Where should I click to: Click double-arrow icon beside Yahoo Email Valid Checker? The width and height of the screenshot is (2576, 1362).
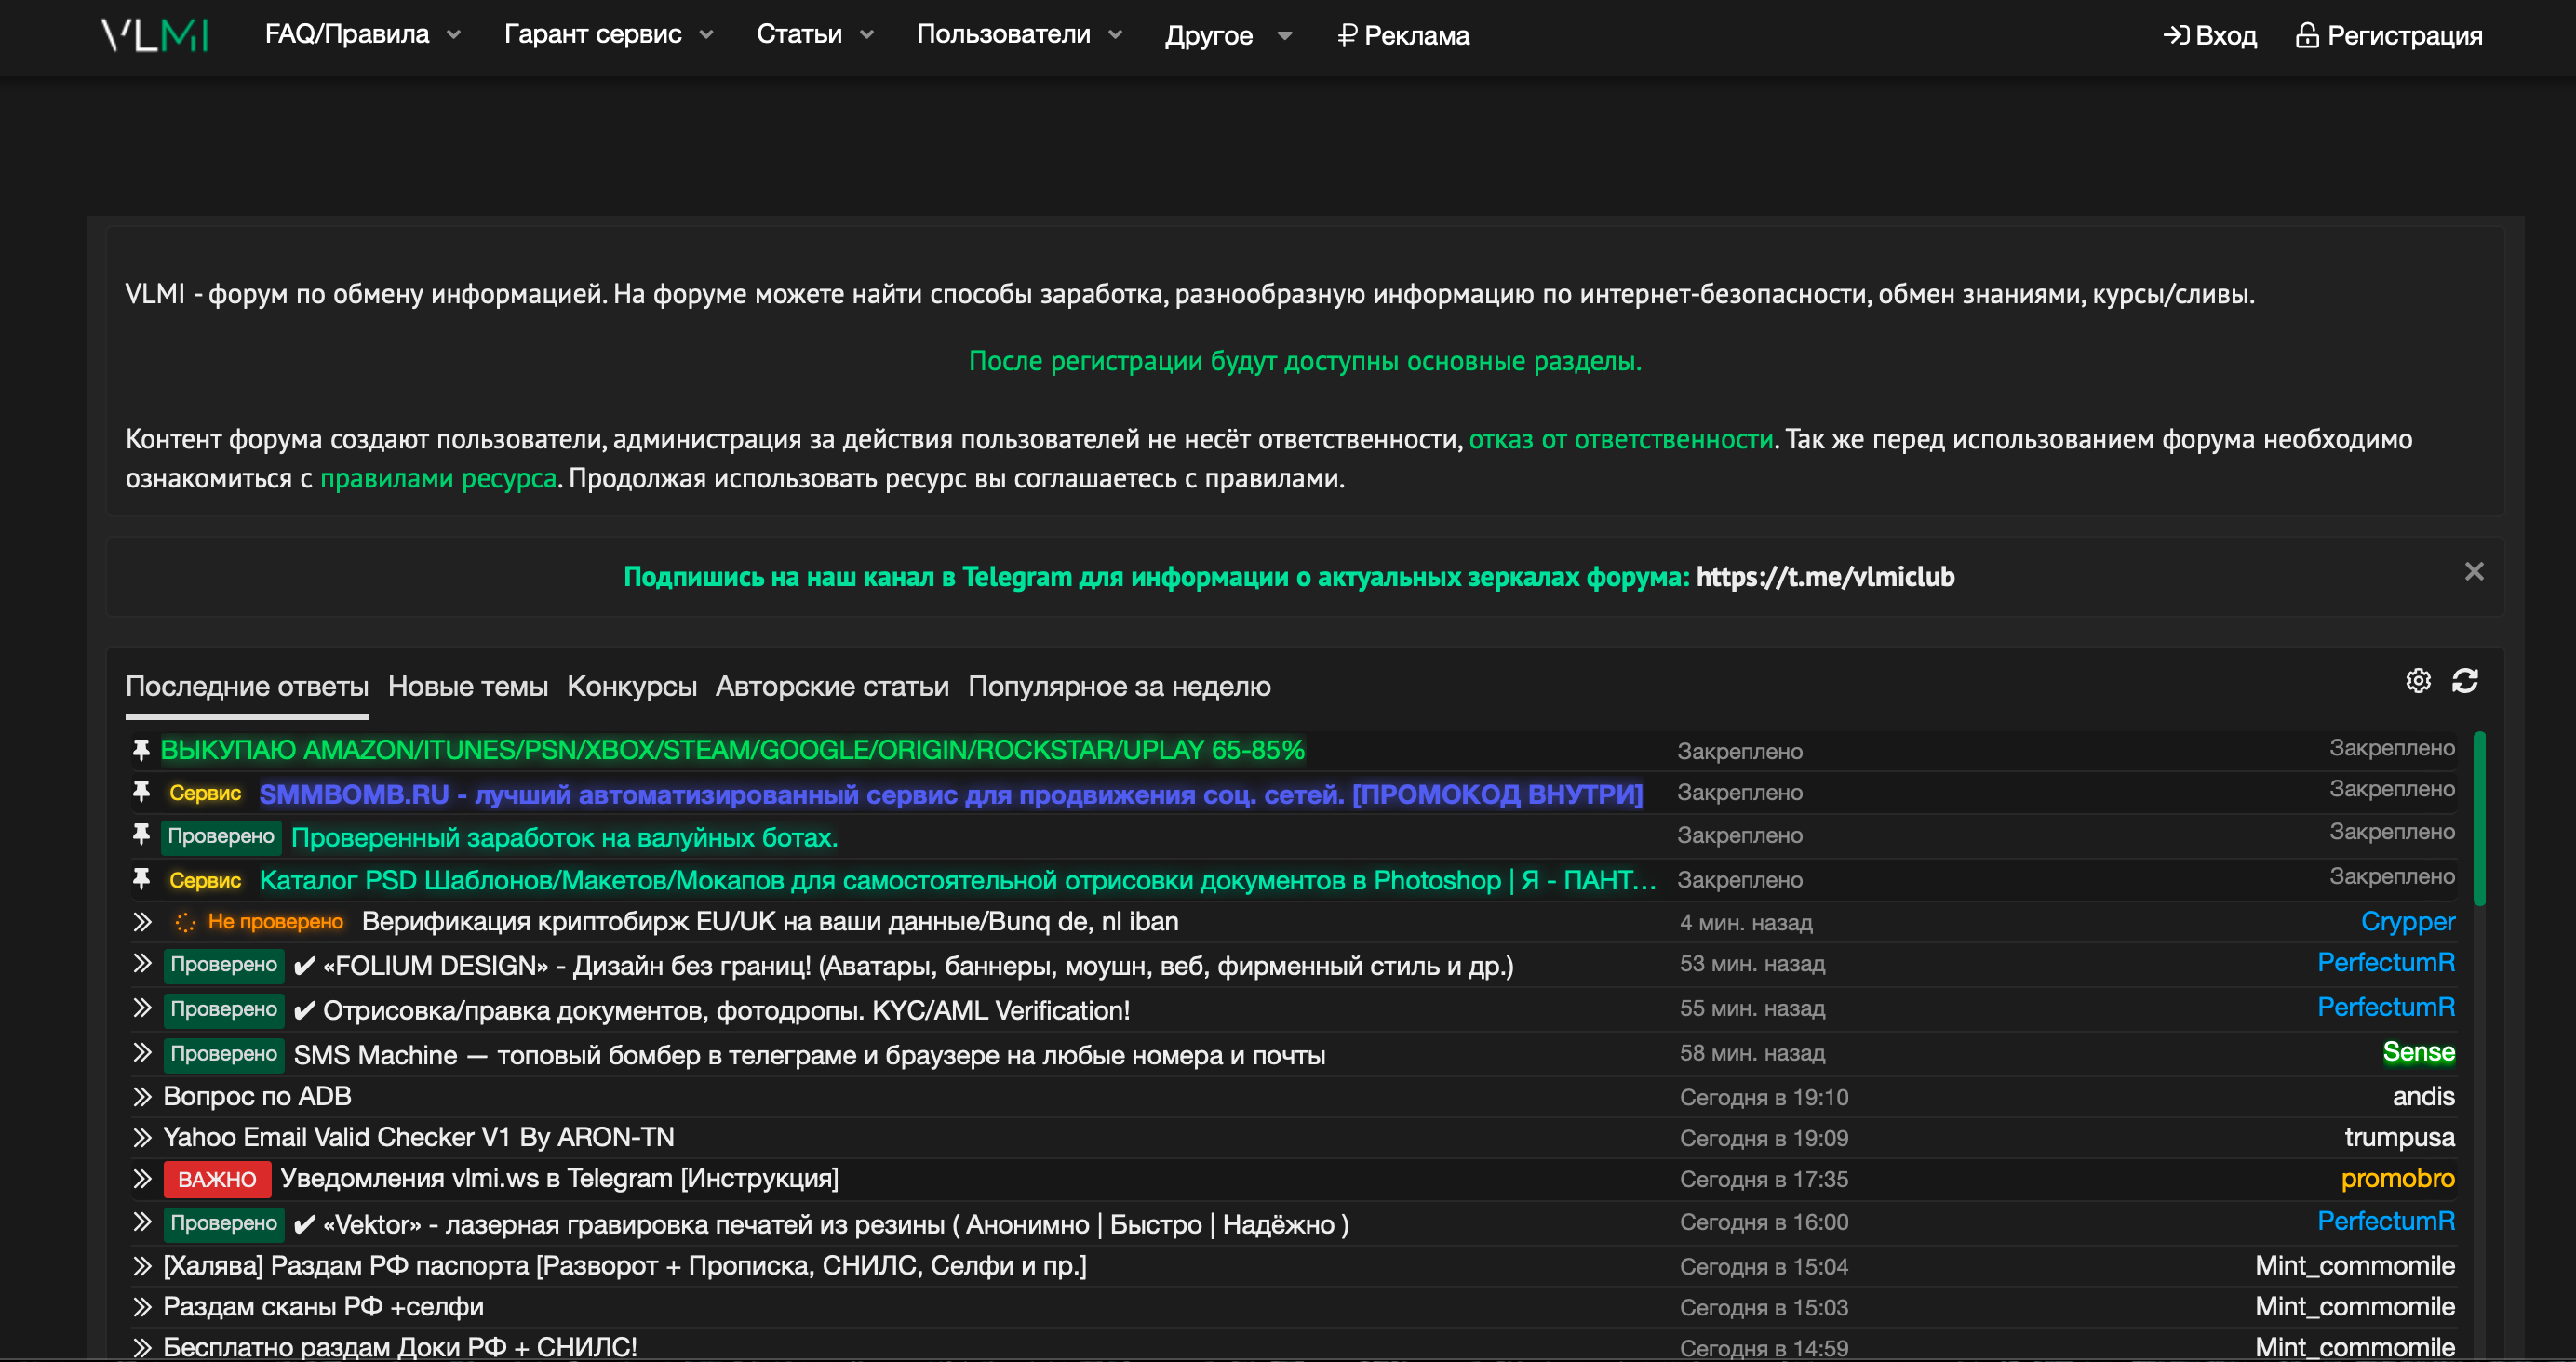pos(142,1138)
